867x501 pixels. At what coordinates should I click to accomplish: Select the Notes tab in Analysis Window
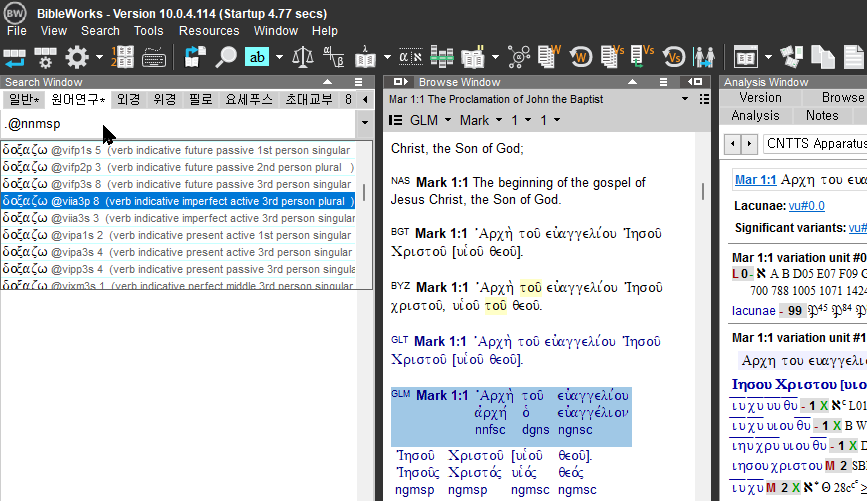[822, 116]
